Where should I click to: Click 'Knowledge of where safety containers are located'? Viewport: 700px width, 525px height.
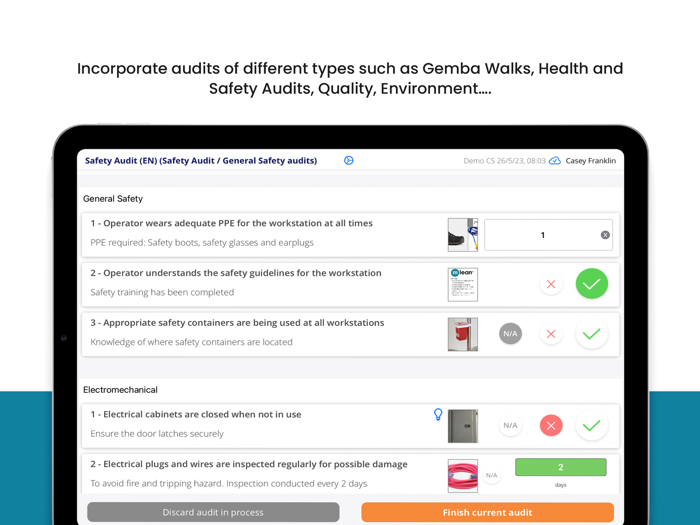coord(192,342)
